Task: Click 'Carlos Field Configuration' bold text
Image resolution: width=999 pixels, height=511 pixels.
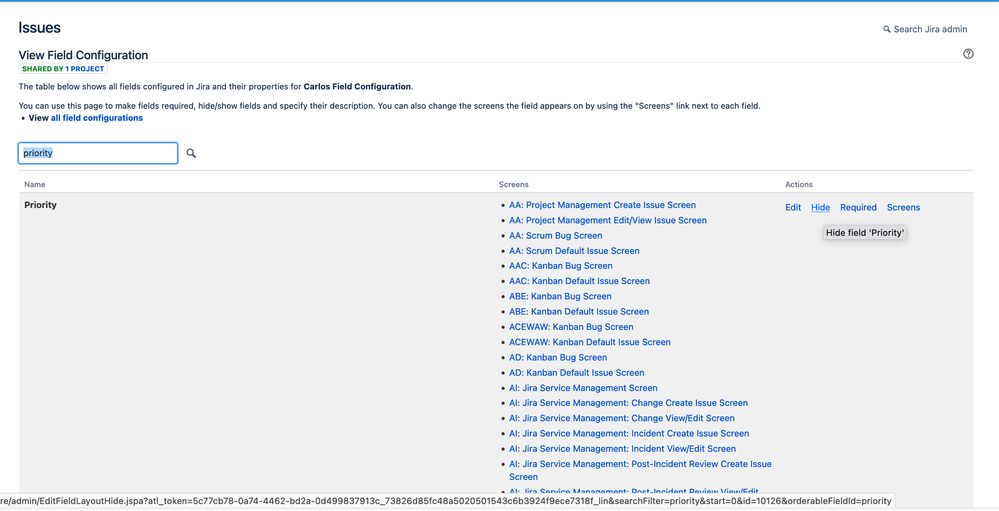Action: click(357, 87)
